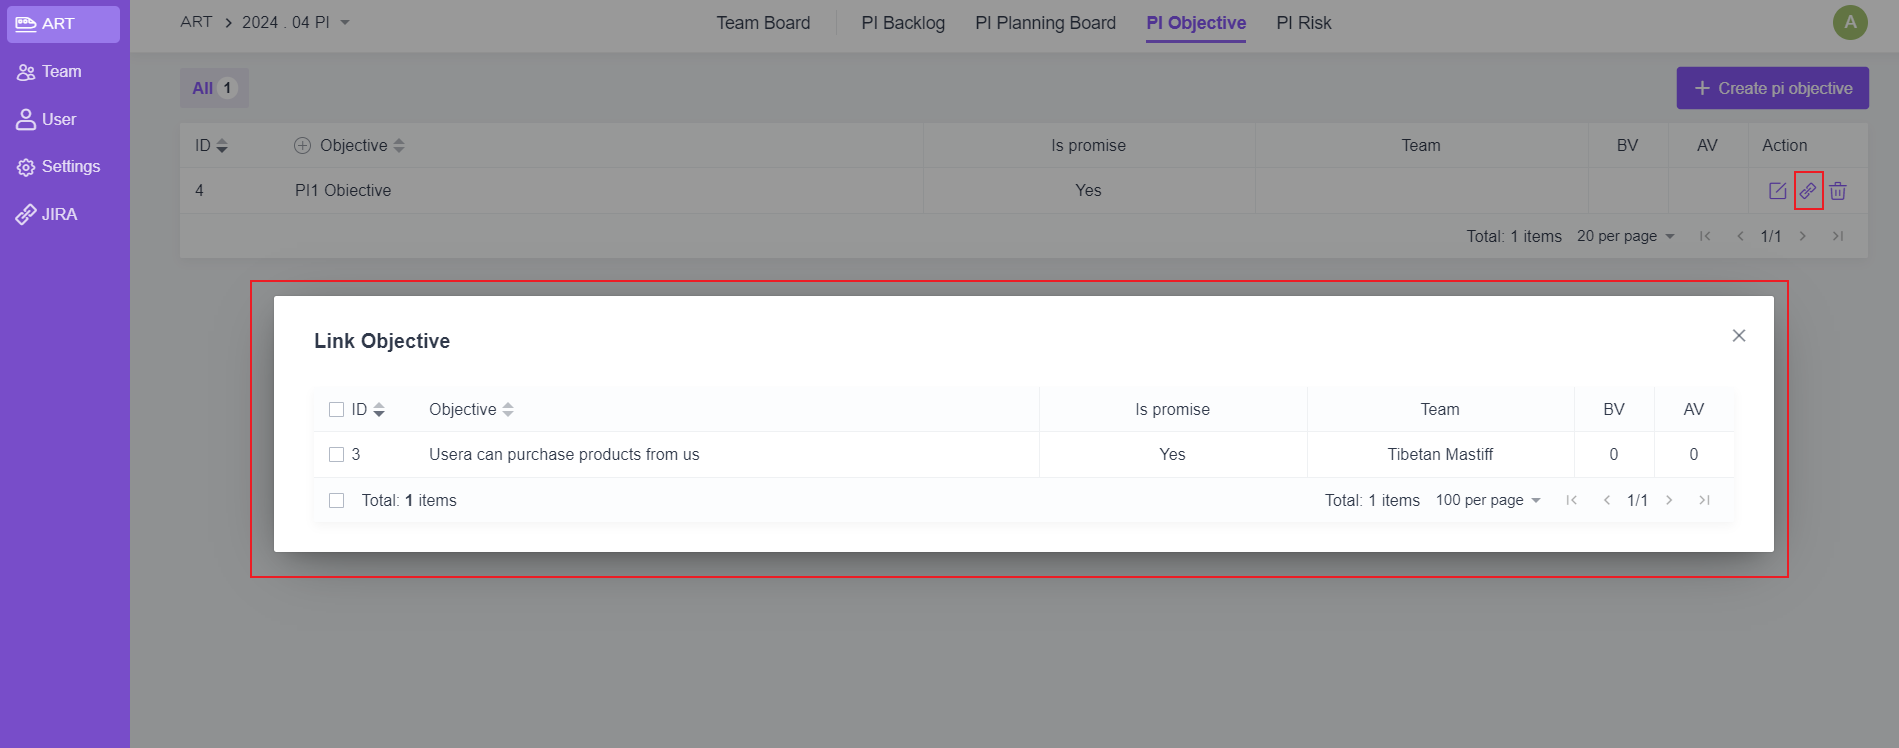Click the ART breadcrumb link
Screen dimensions: 1899x748
click(x=196, y=22)
